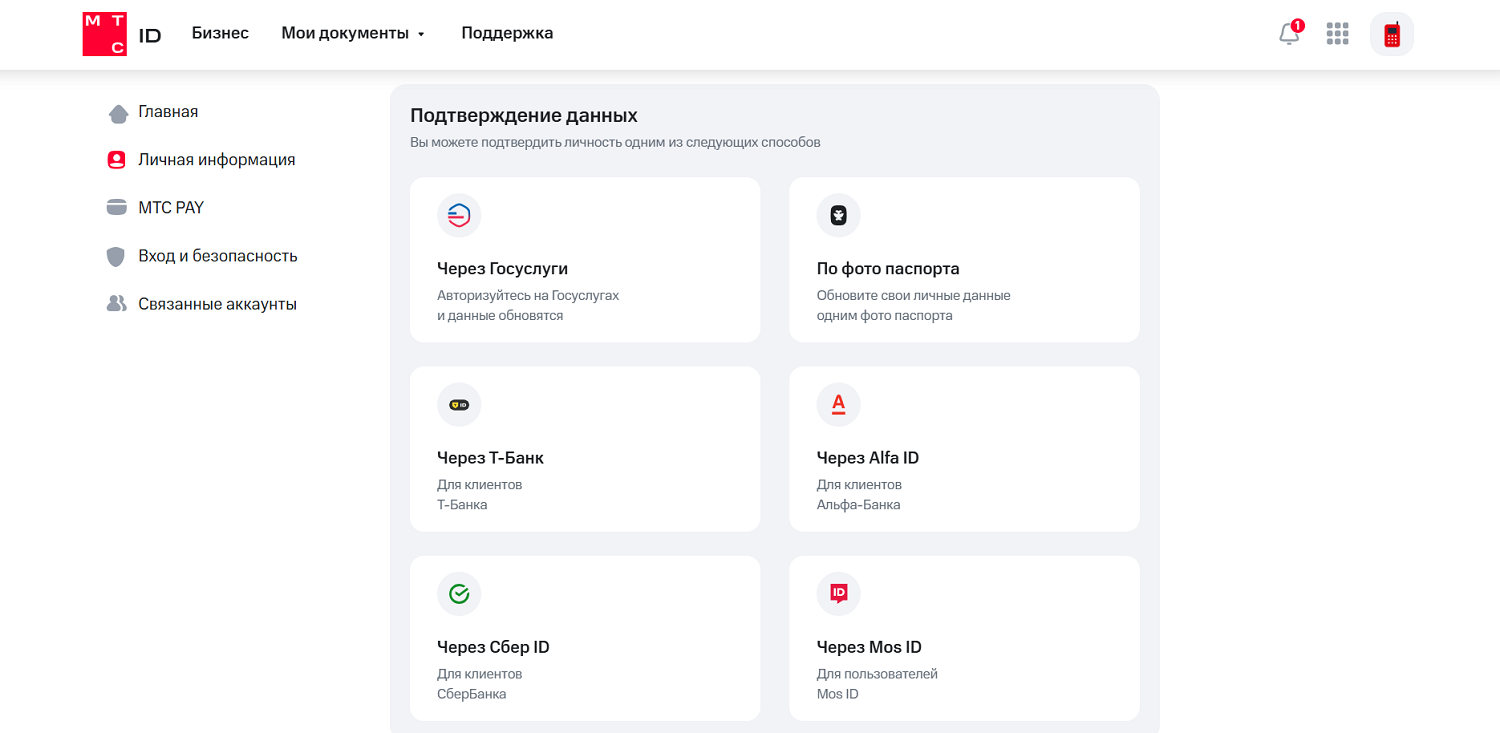Viewport: 1500px width, 733px height.
Task: Click the MTS red logo
Action: coord(105,34)
